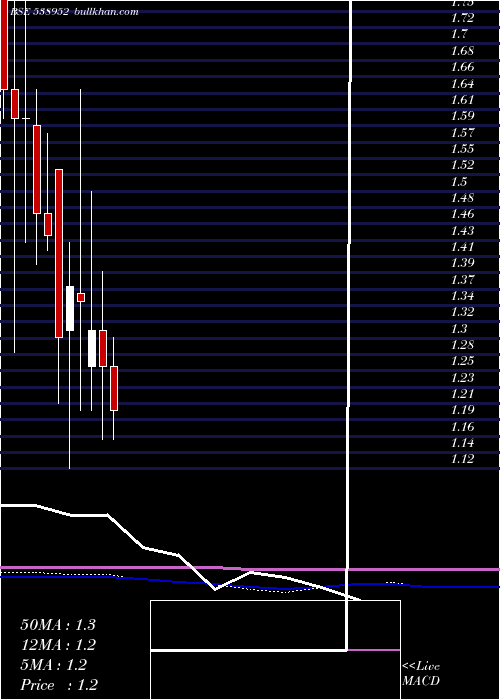The width and height of the screenshot is (500, 700).
Task: Click the 1.48 price axis label
Action: tap(462, 198)
